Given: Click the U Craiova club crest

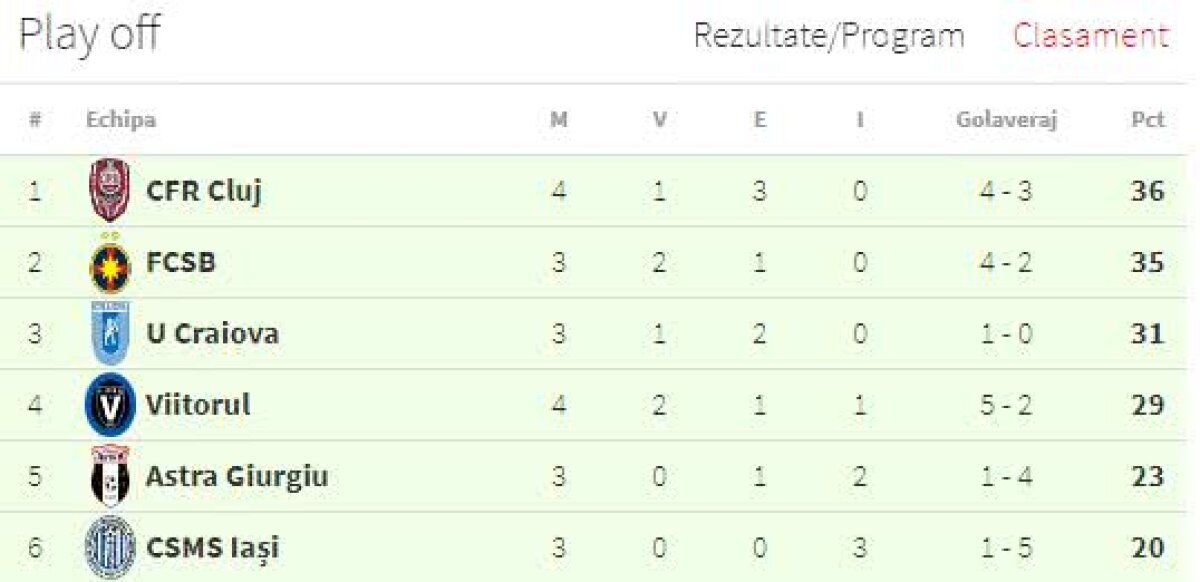Looking at the screenshot, I should (109, 333).
